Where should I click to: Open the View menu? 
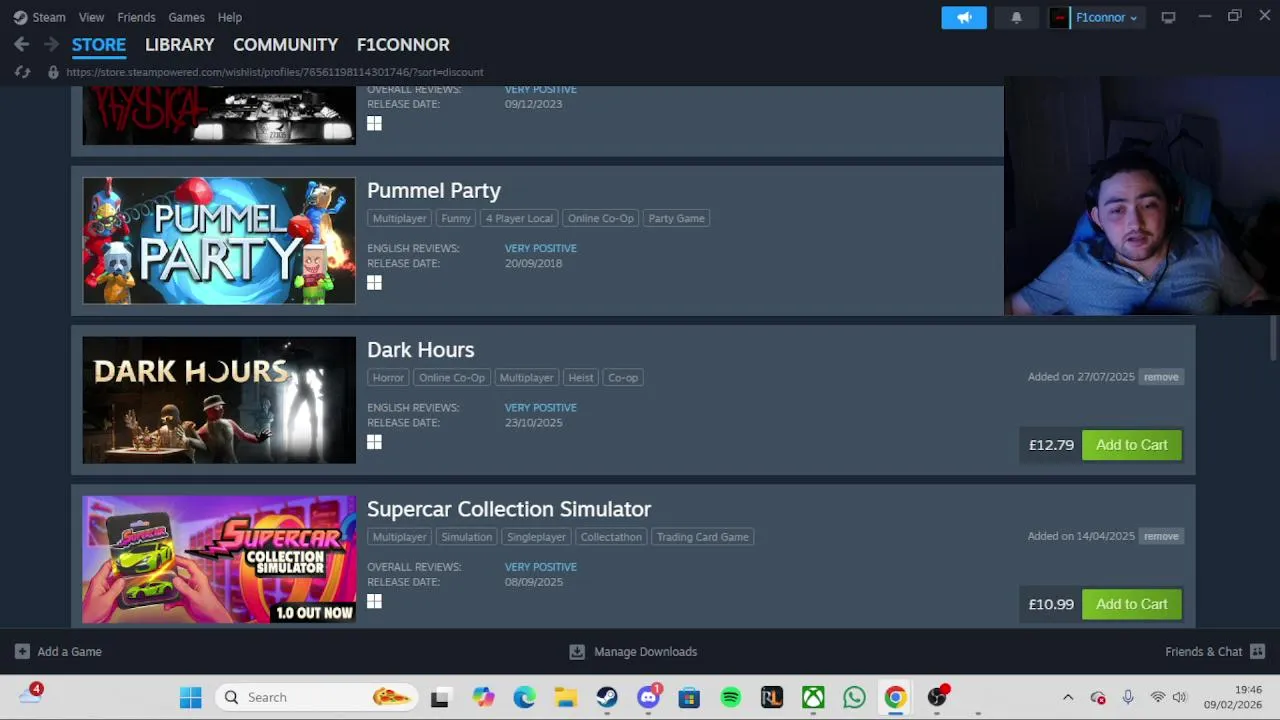91,17
